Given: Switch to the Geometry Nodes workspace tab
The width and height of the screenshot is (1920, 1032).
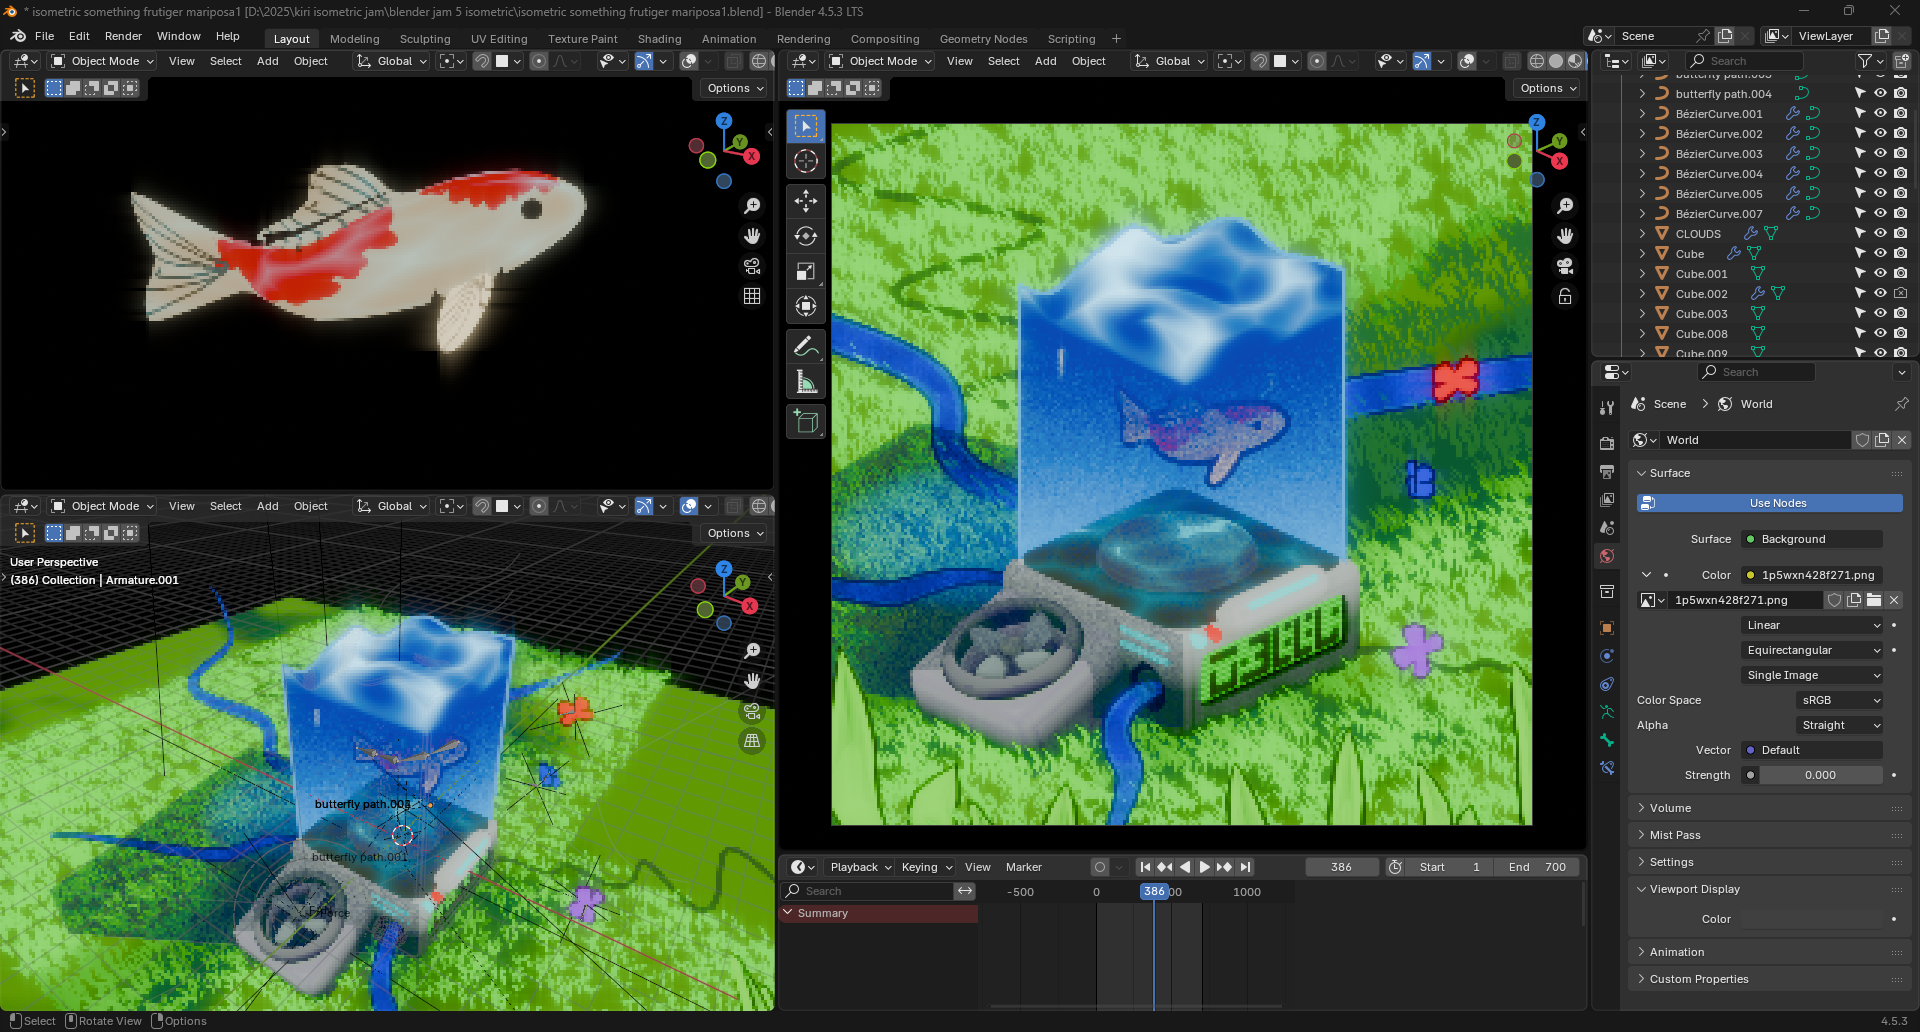Looking at the screenshot, I should [x=984, y=39].
